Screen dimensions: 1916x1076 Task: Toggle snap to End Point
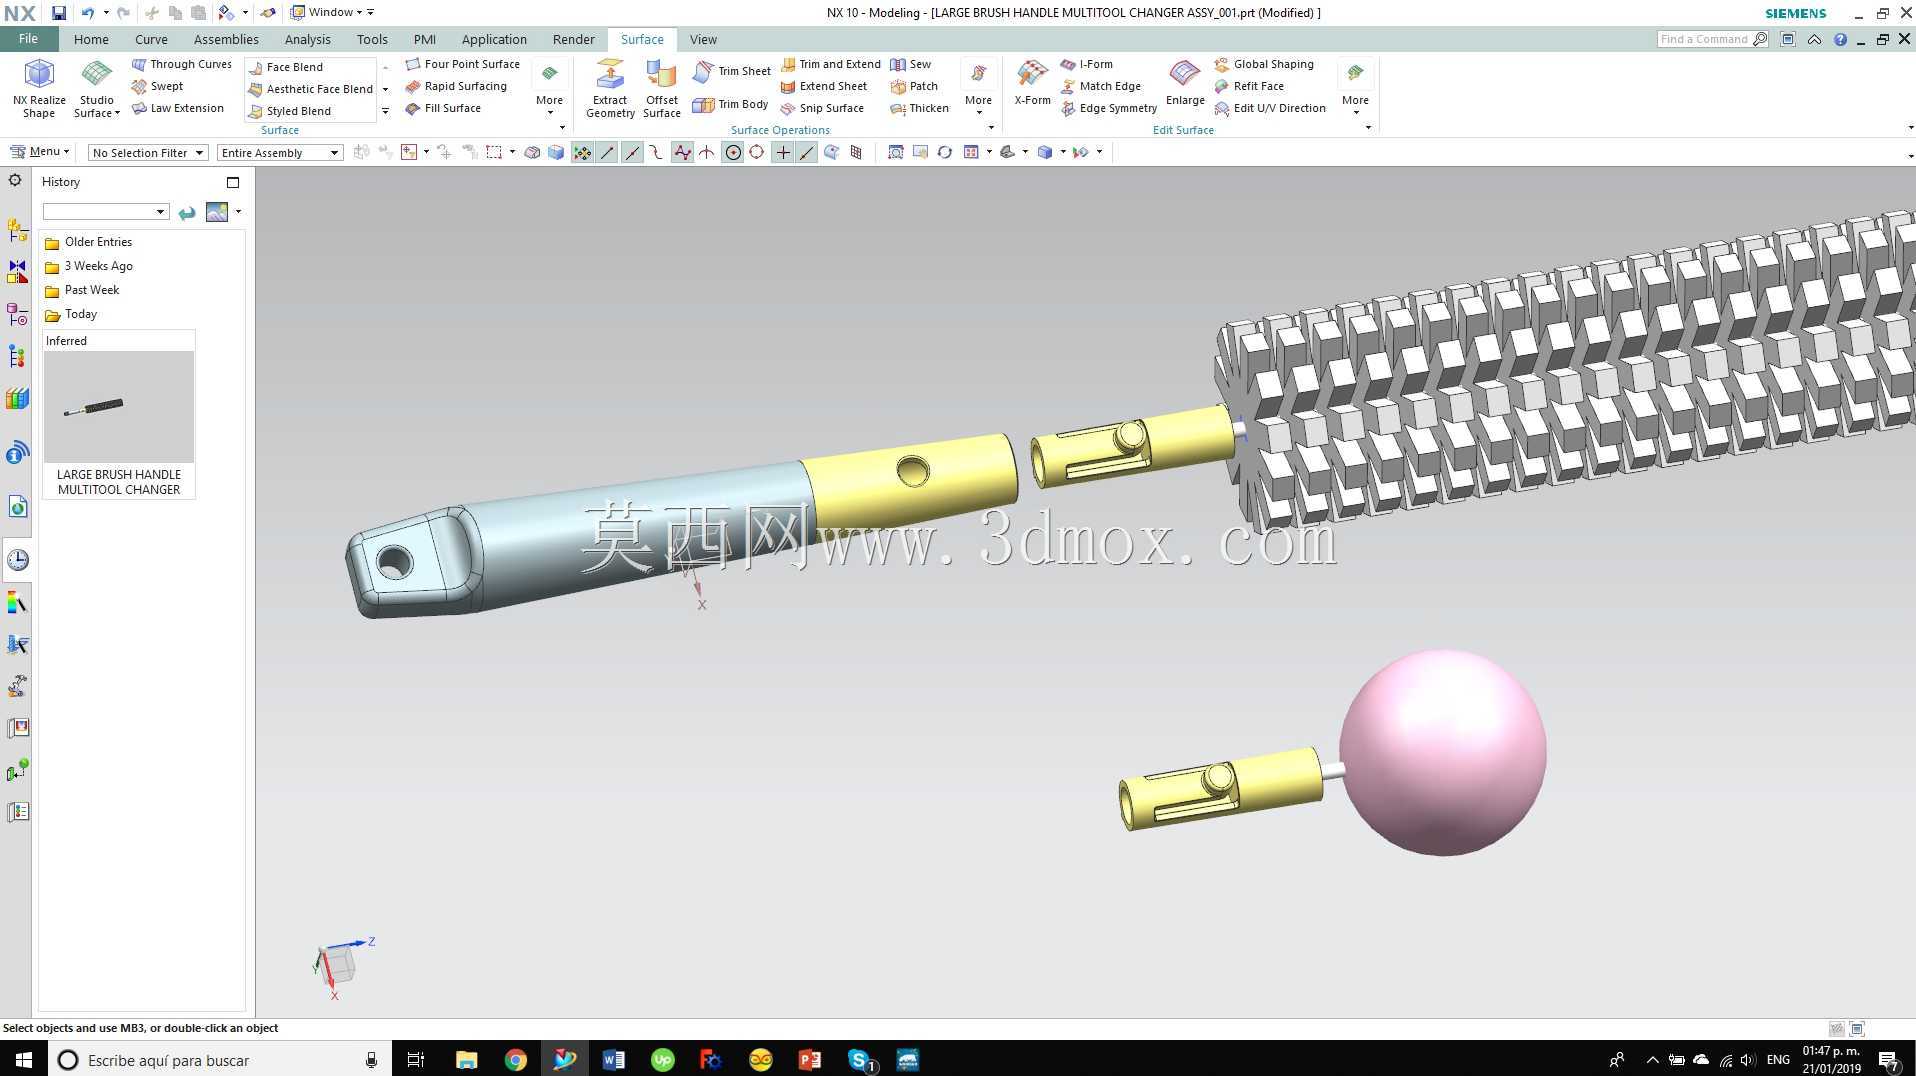click(607, 152)
